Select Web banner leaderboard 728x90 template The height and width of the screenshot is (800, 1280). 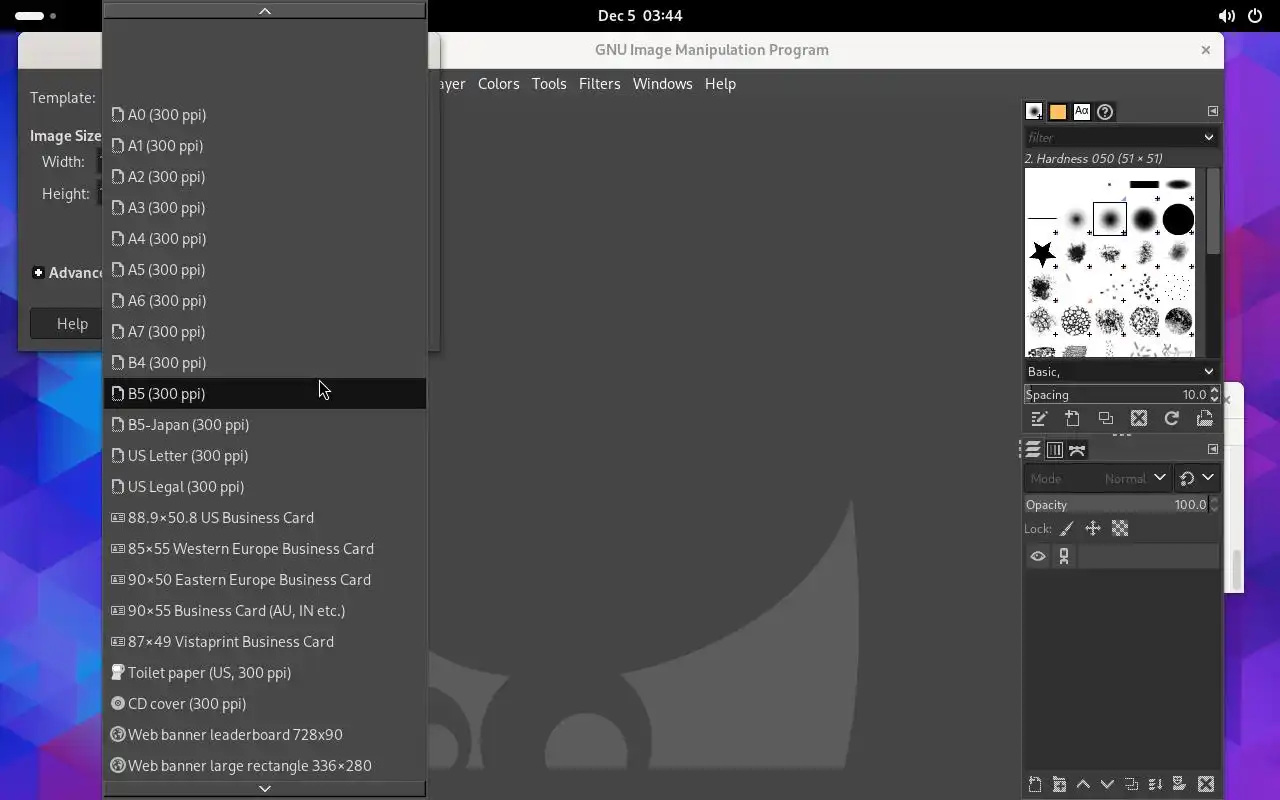265,735
